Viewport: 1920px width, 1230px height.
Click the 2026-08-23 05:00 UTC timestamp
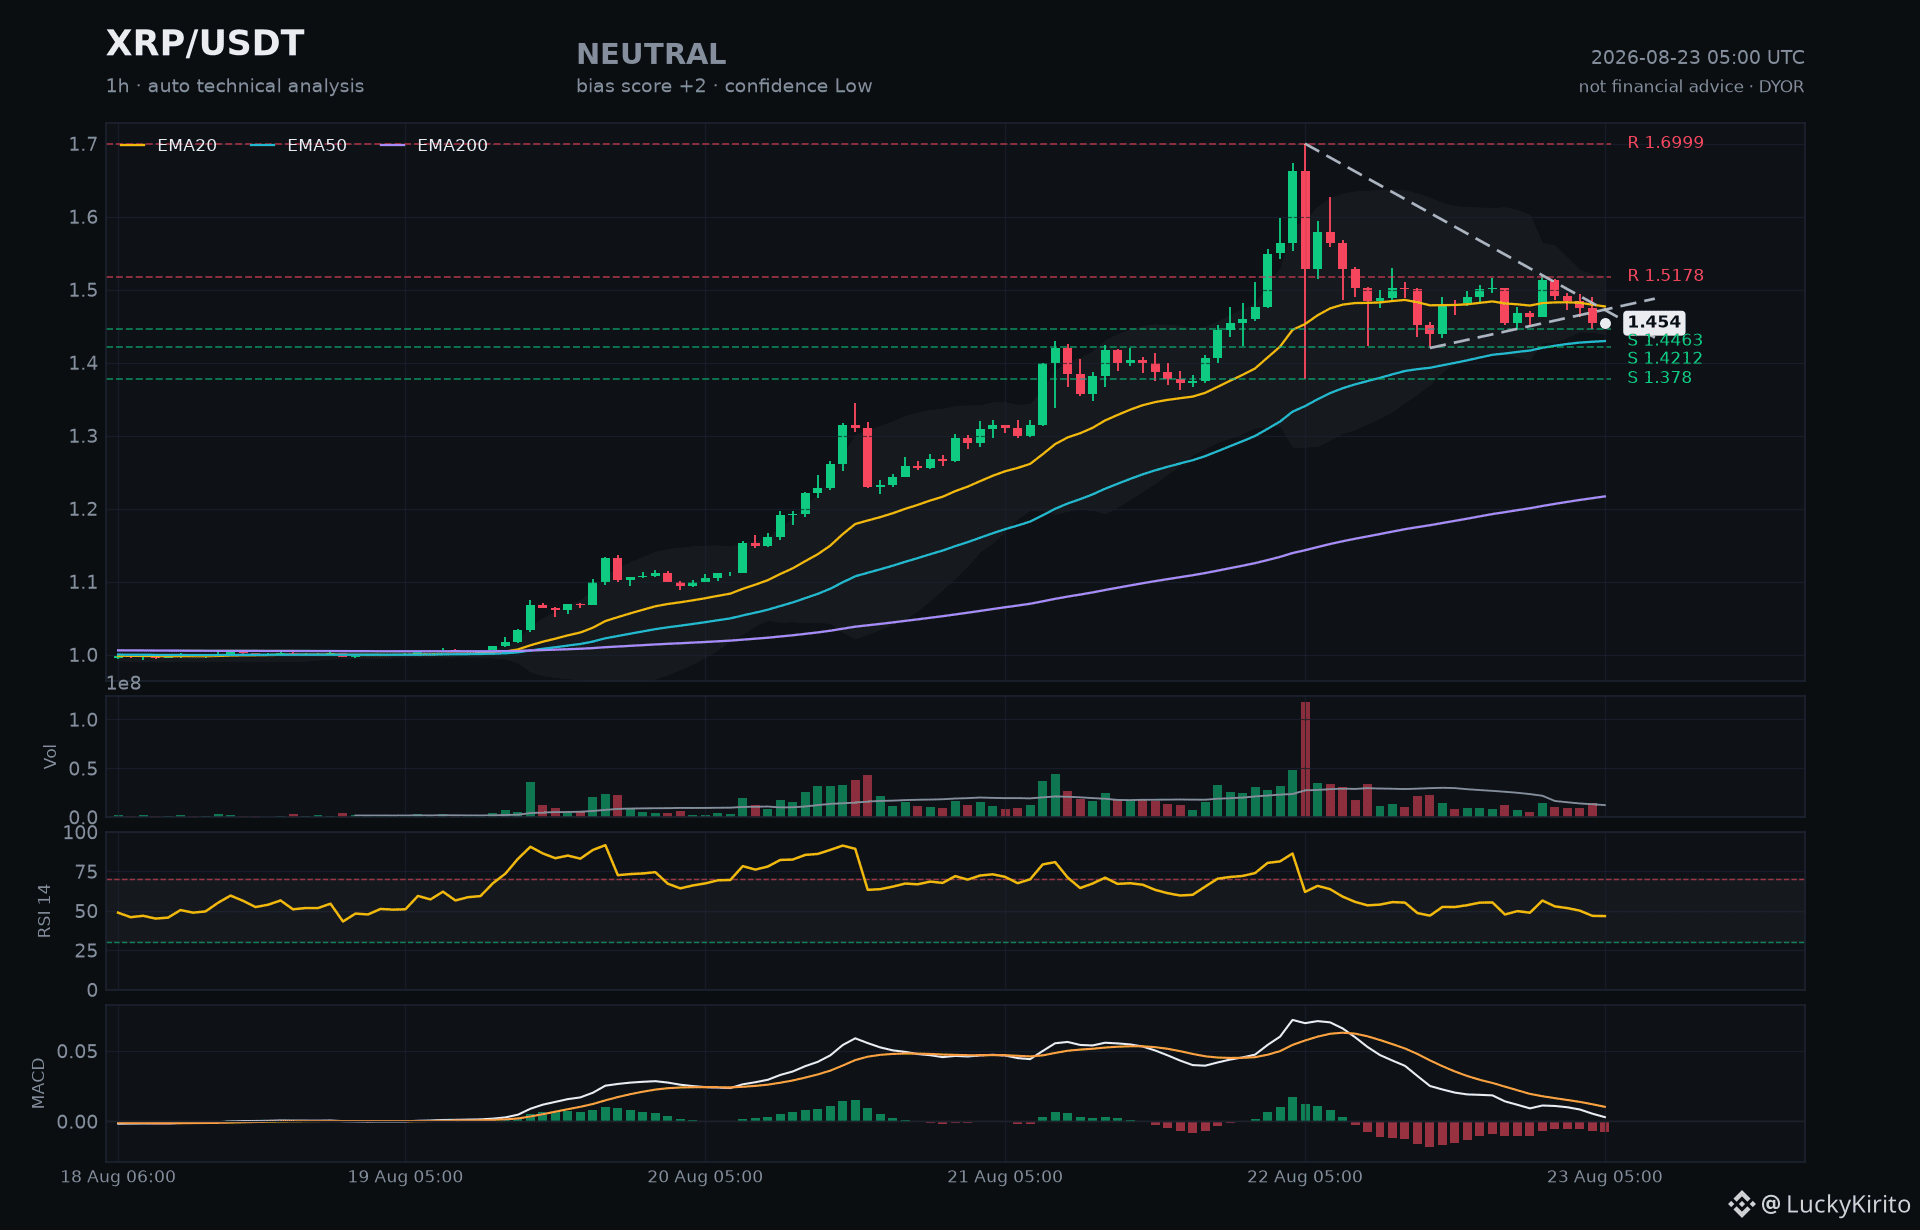[1698, 58]
